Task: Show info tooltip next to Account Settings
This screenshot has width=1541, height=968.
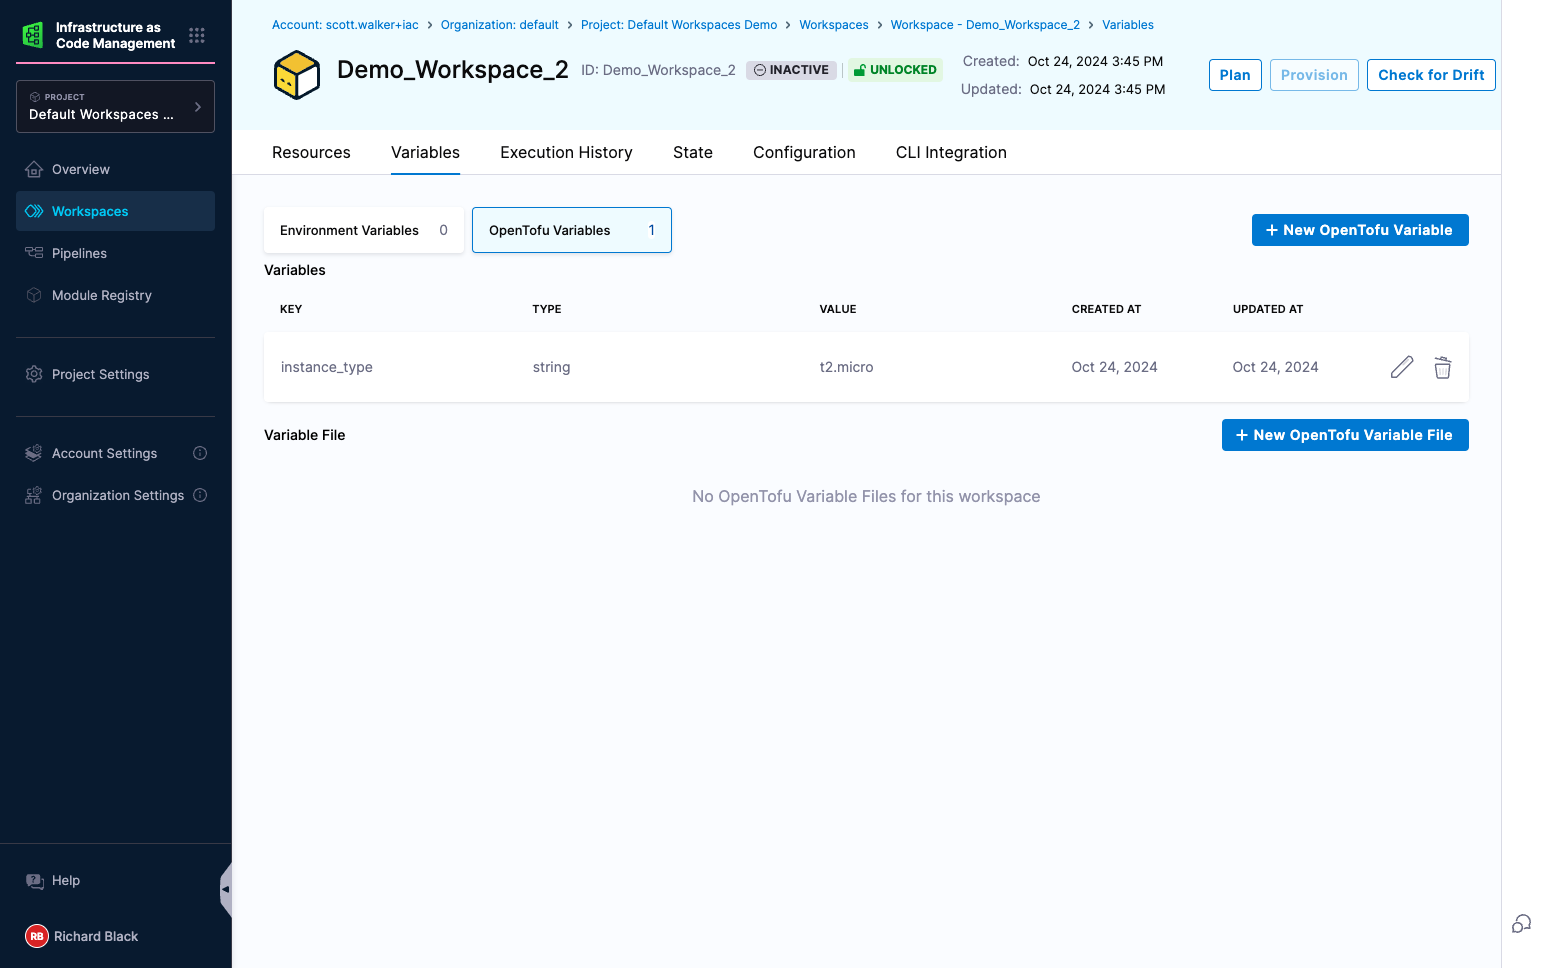Action: [200, 453]
